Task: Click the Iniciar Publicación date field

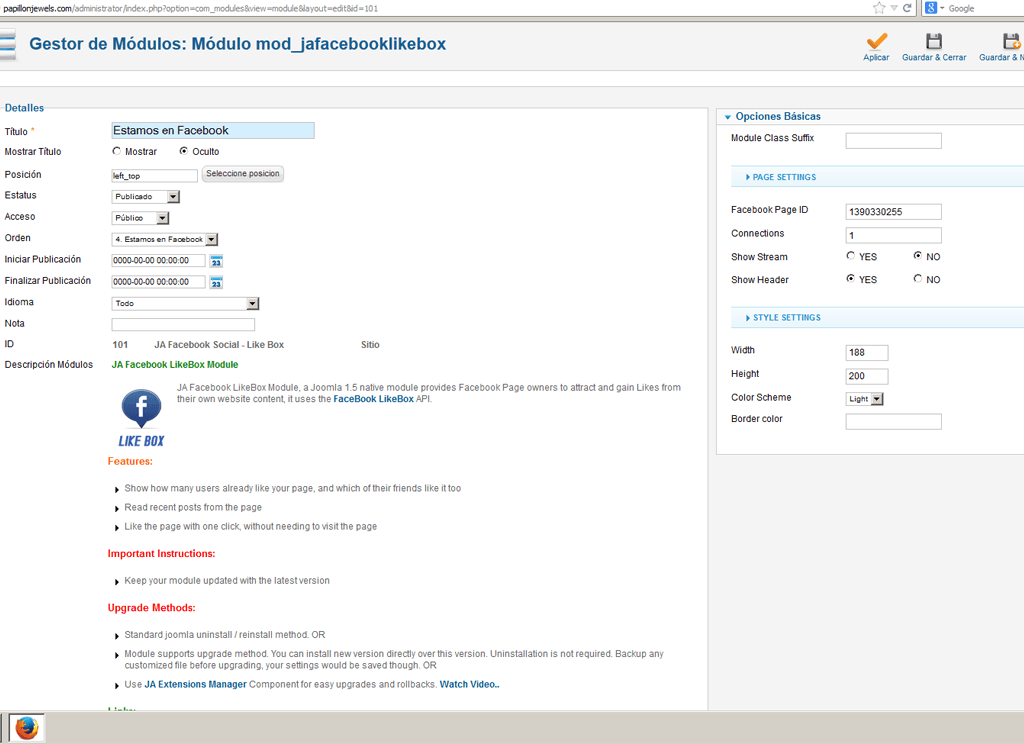Action: [159, 261]
